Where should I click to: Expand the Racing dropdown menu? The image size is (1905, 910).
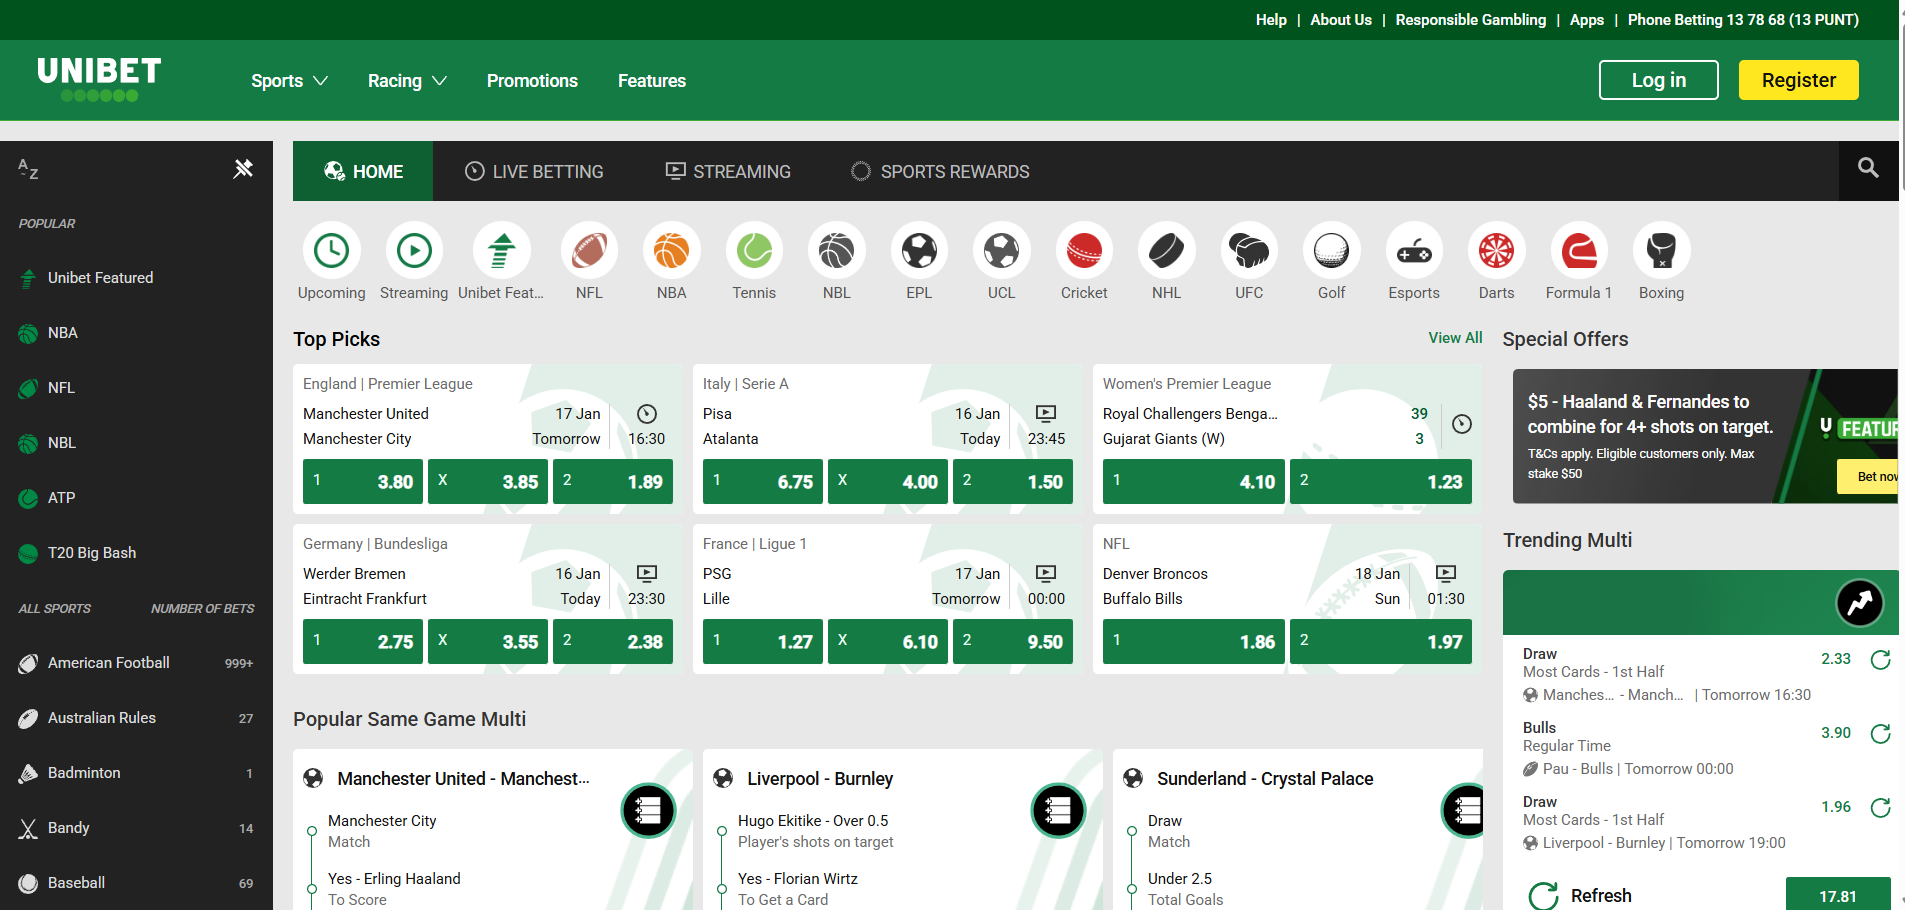pos(407,81)
